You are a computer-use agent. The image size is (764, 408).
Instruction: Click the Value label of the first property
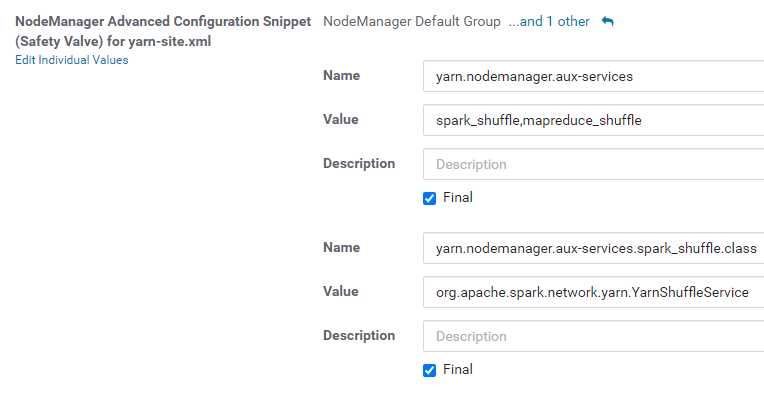(341, 120)
